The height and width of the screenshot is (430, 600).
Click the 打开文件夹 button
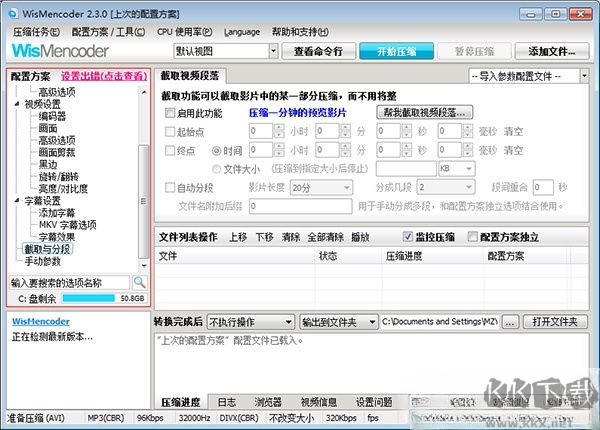tap(555, 322)
